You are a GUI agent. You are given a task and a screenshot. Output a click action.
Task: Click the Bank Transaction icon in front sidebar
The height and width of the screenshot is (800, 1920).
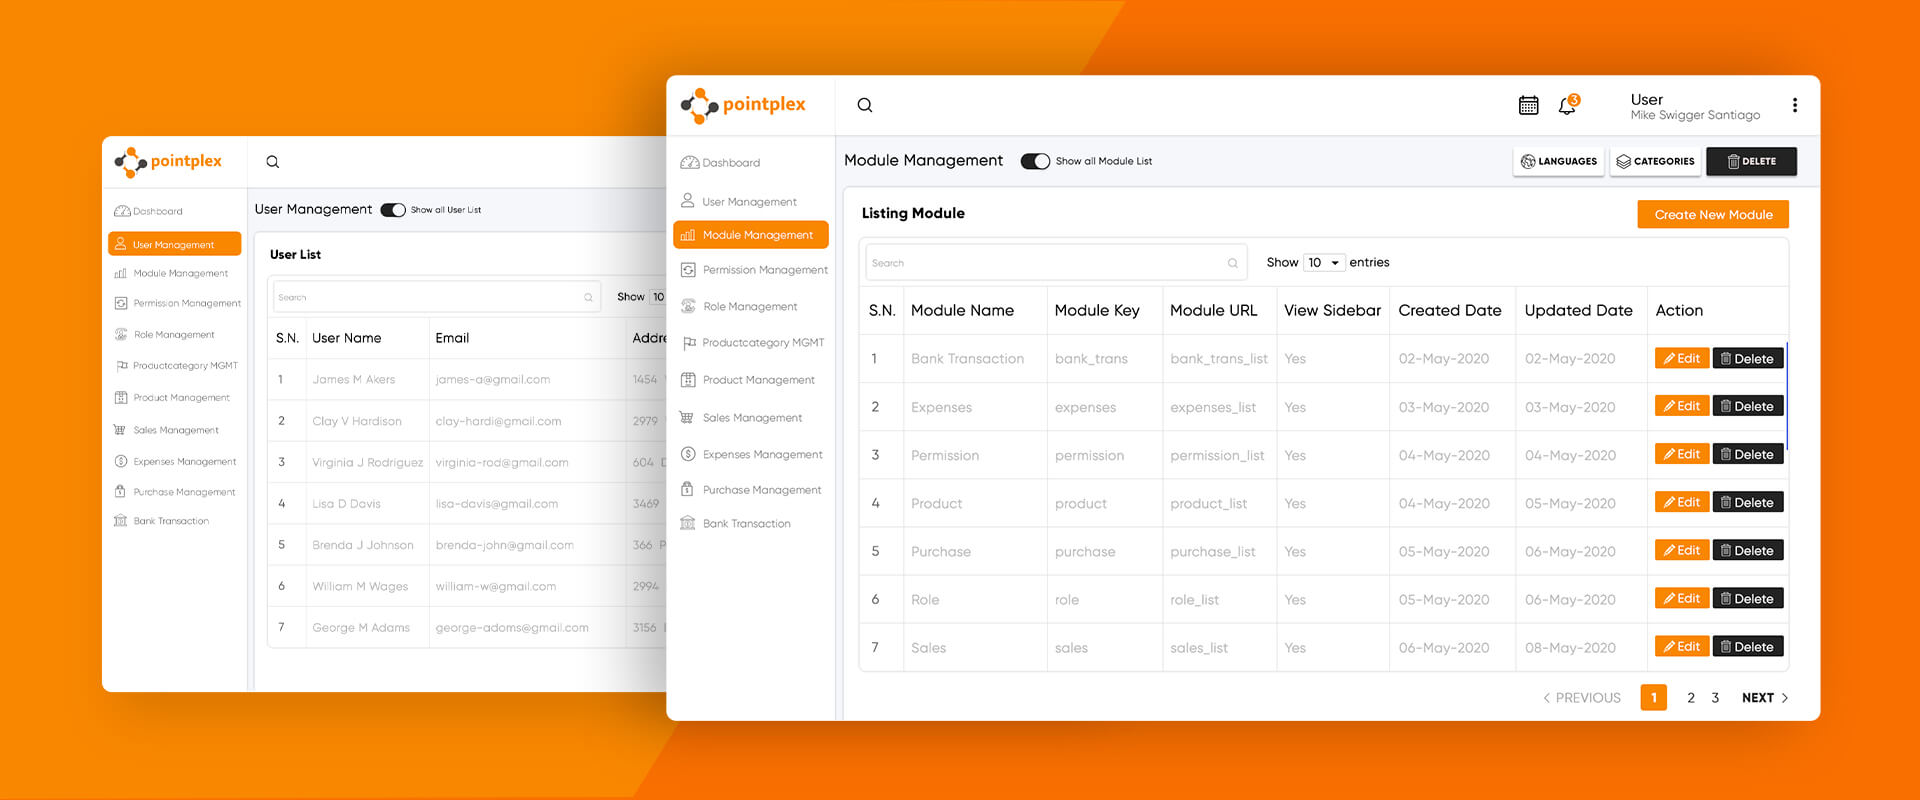coord(687,524)
